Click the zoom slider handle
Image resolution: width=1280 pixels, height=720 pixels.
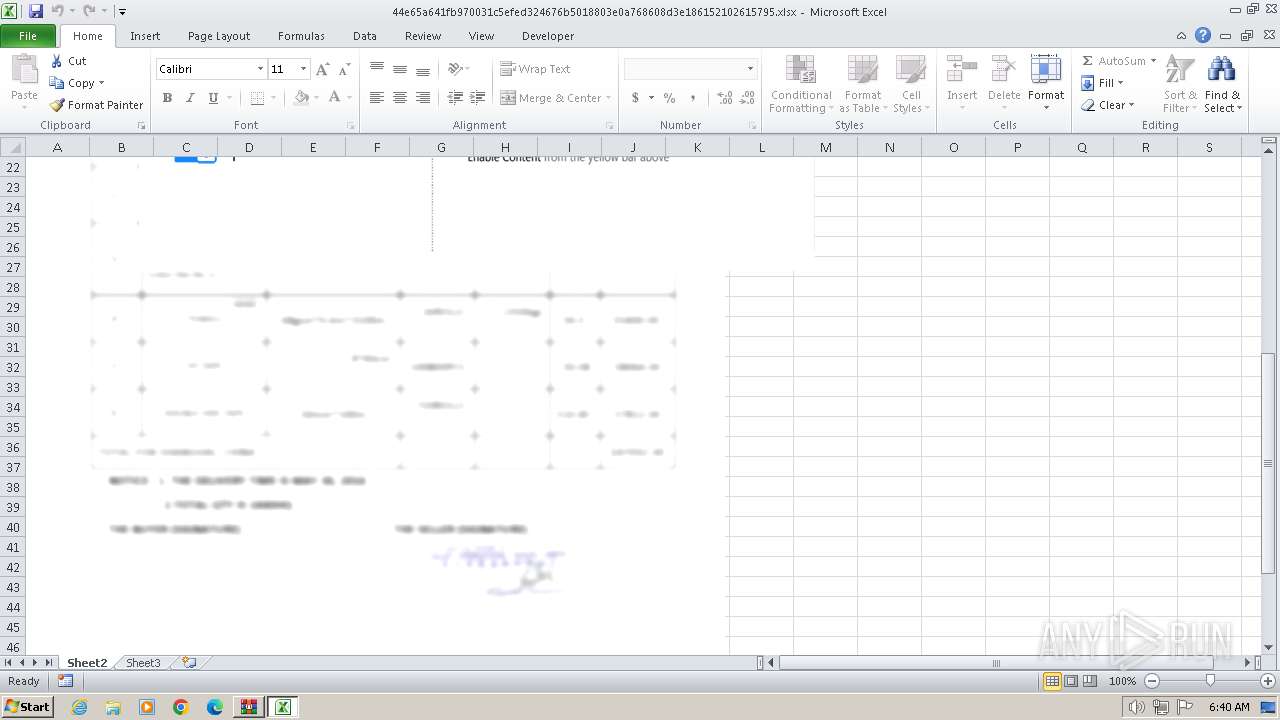click(x=1210, y=681)
